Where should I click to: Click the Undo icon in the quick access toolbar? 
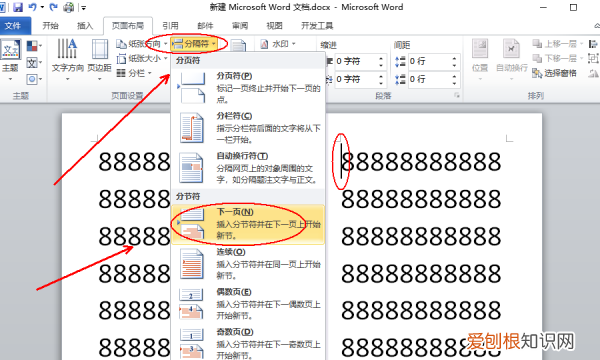tap(33, 7)
